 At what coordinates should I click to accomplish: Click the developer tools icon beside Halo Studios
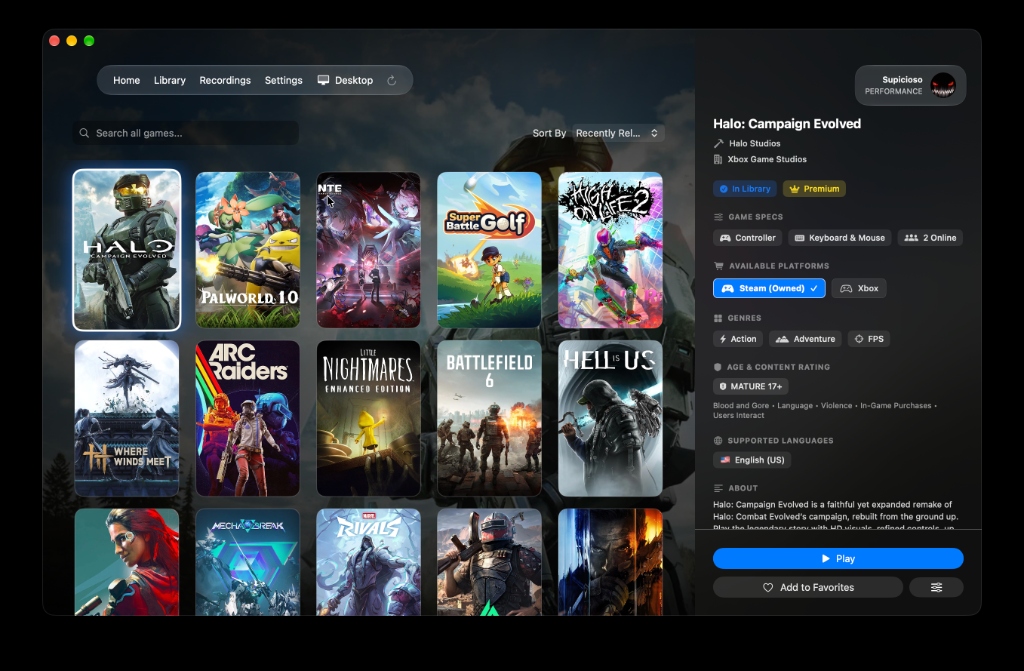pyautogui.click(x=718, y=143)
